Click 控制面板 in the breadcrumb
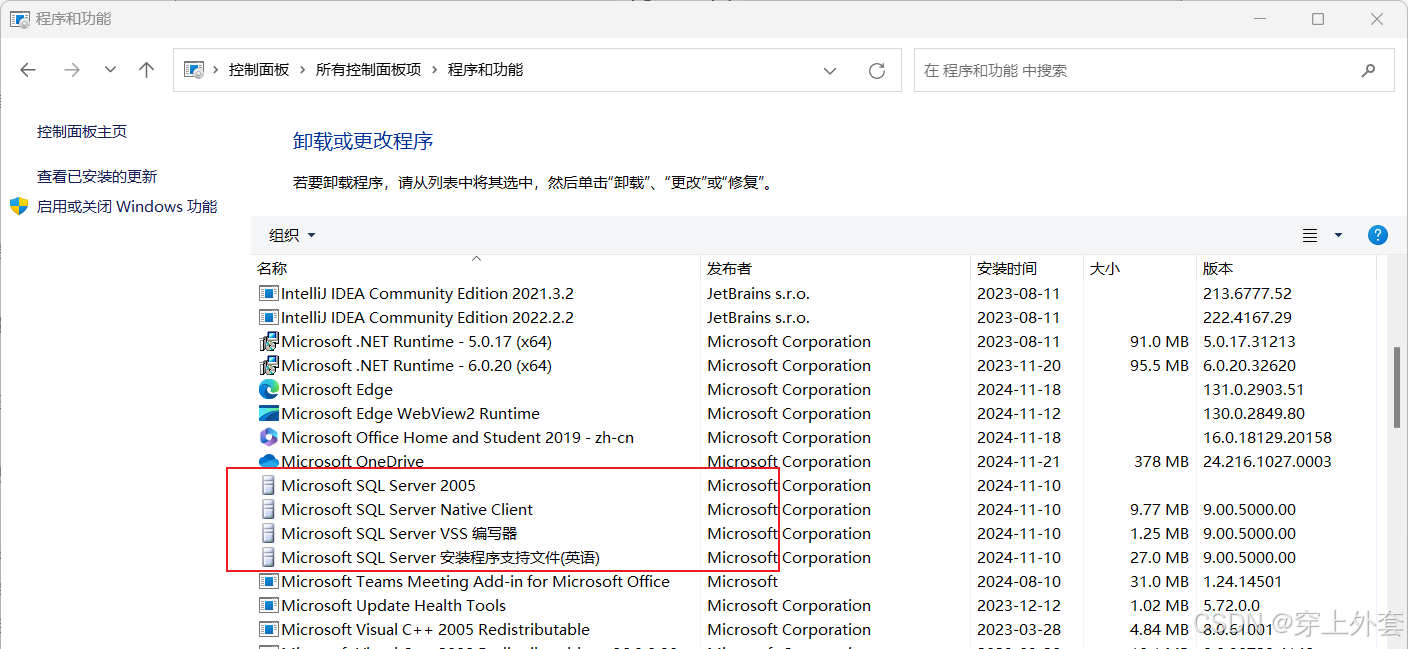 pos(259,70)
